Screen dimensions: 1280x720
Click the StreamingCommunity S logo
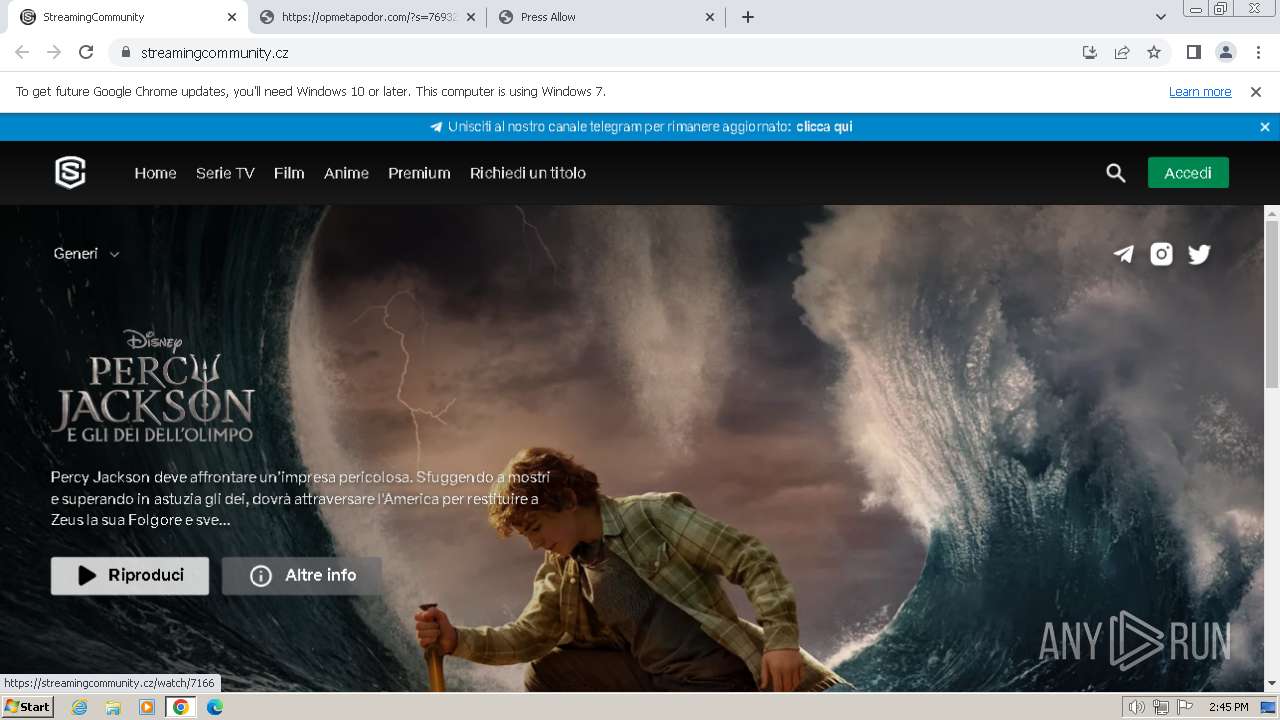pyautogui.click(x=70, y=173)
